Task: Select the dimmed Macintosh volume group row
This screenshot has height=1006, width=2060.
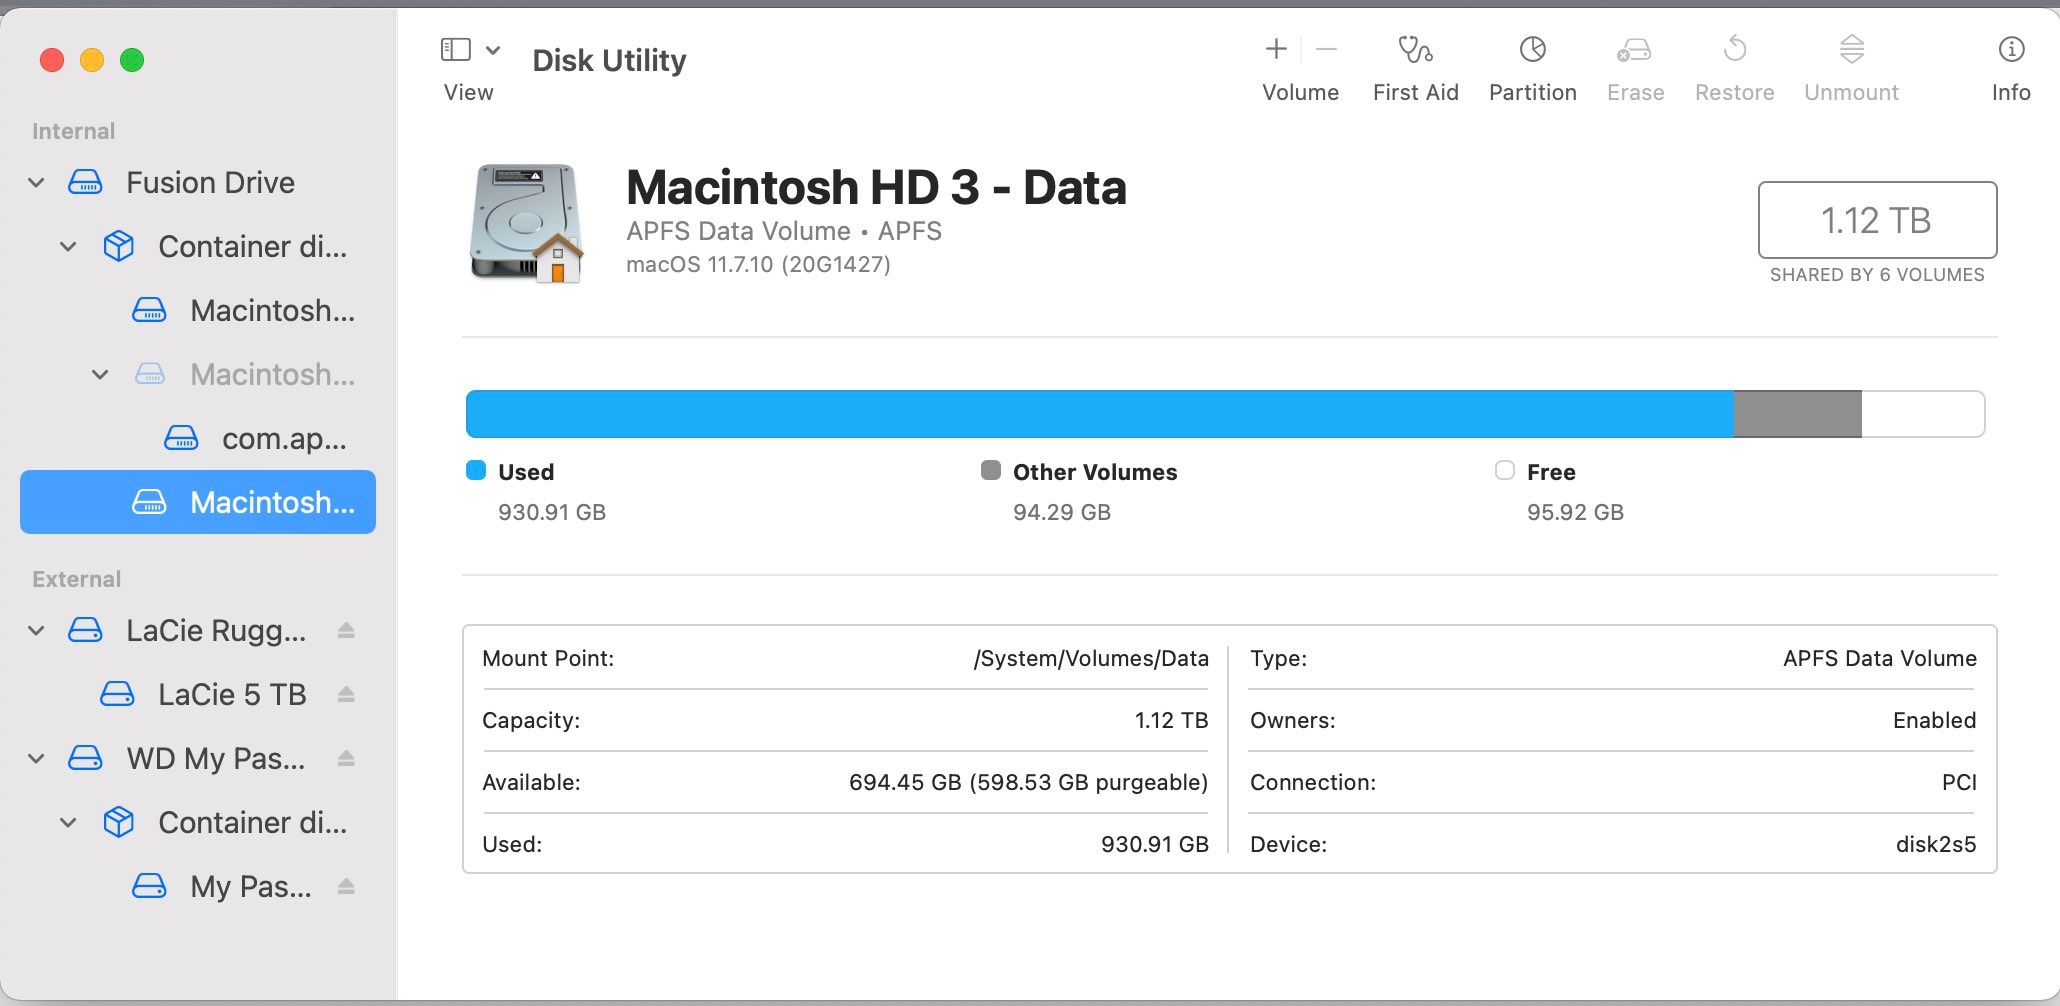Action: point(198,375)
